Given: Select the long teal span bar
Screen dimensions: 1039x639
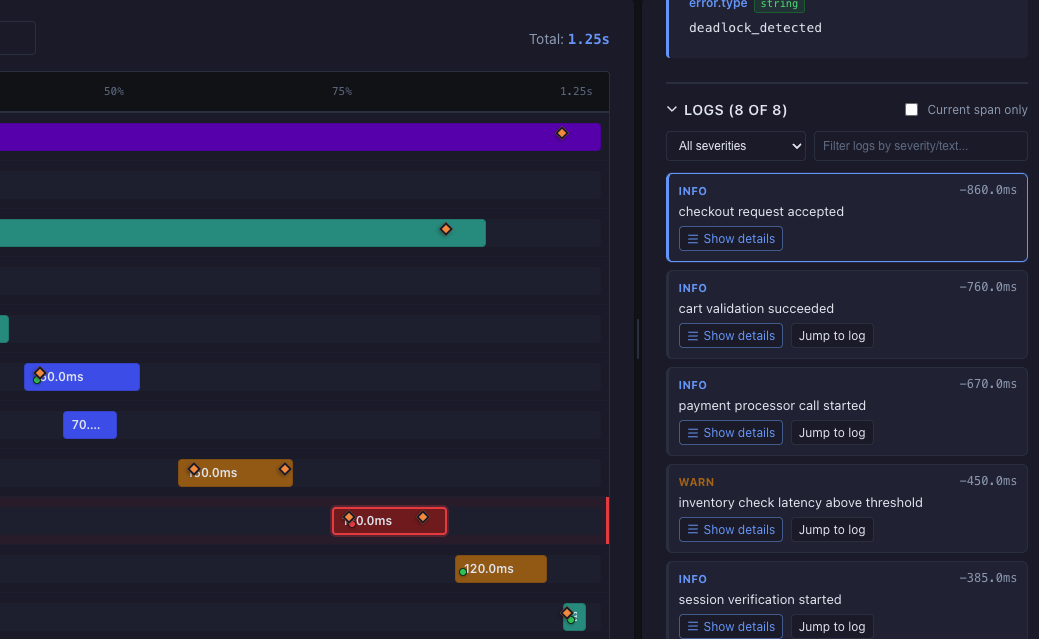Looking at the screenshot, I should (243, 233).
